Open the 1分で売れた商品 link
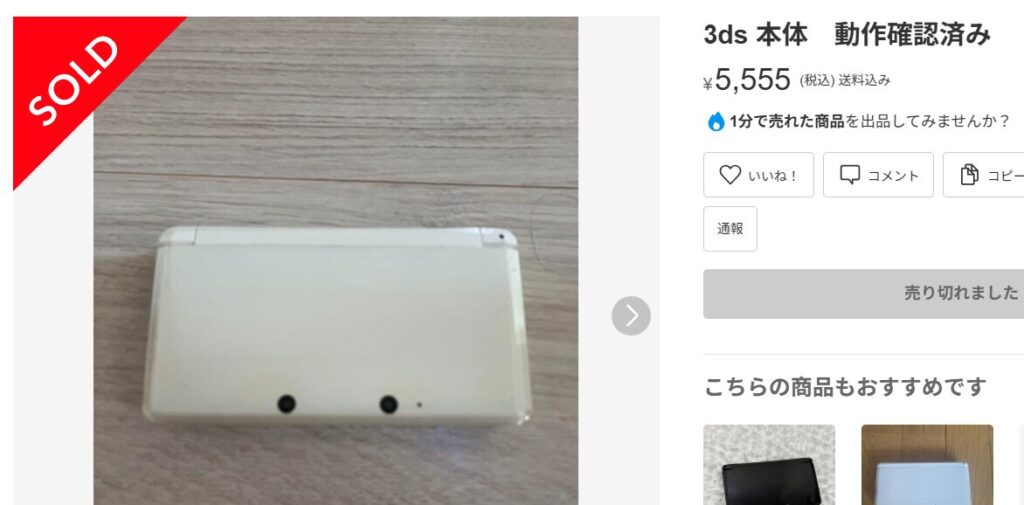1024x505 pixels. pyautogui.click(x=787, y=122)
